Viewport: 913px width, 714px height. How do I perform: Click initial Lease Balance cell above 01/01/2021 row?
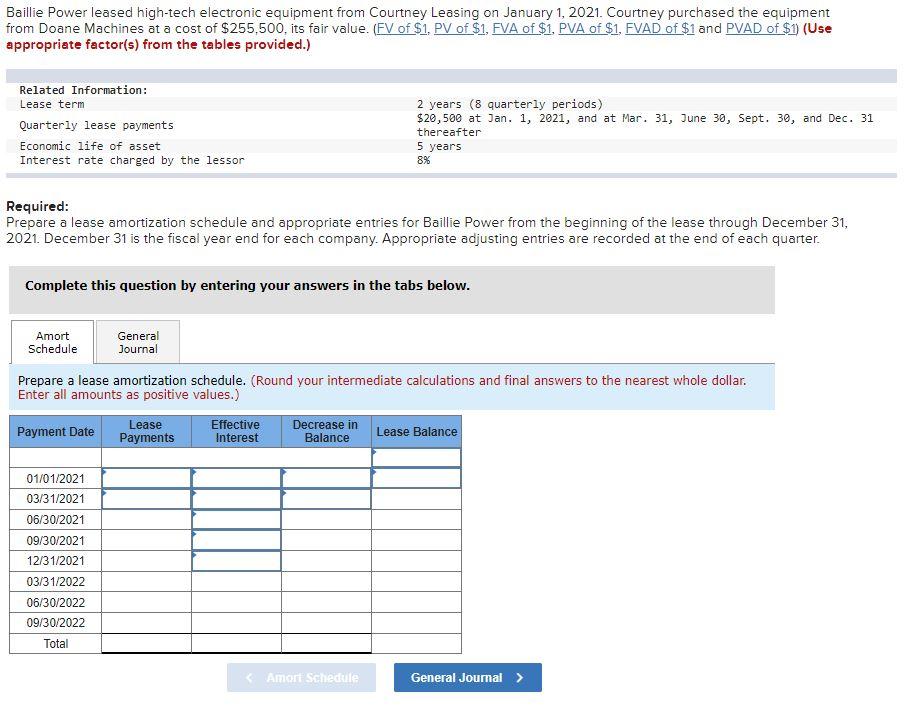coord(416,458)
